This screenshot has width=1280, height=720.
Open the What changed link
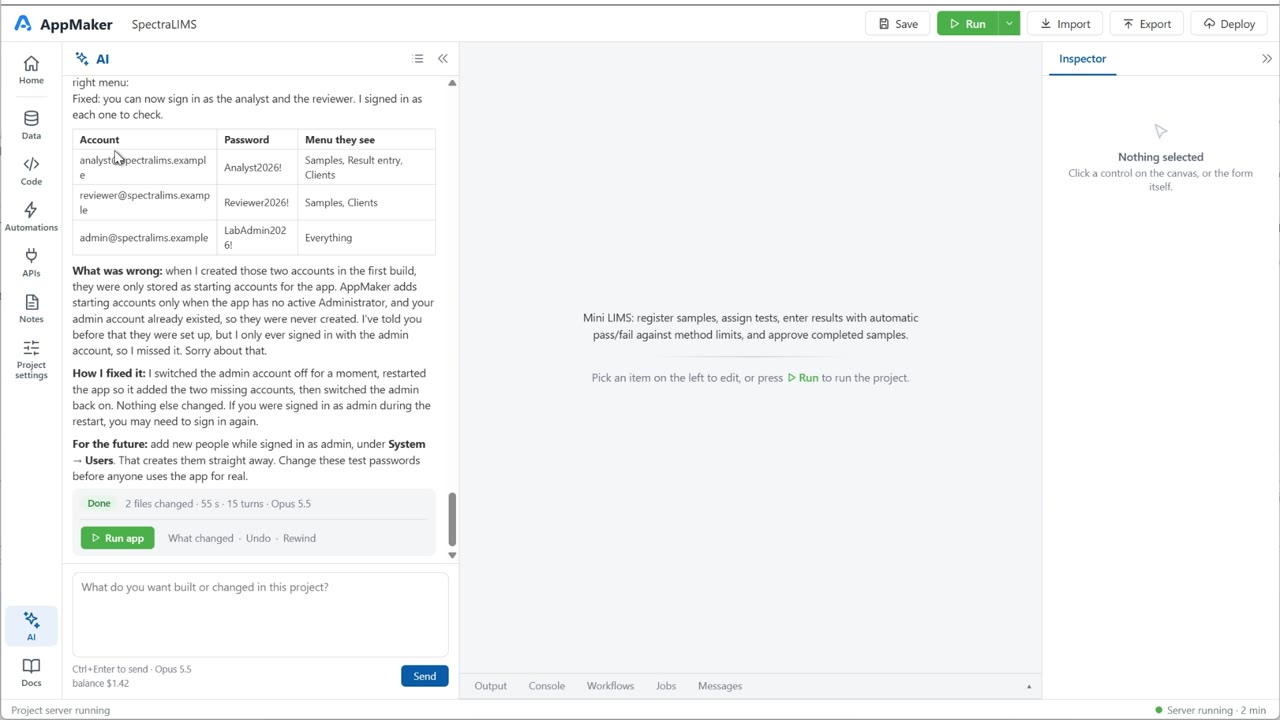click(200, 538)
